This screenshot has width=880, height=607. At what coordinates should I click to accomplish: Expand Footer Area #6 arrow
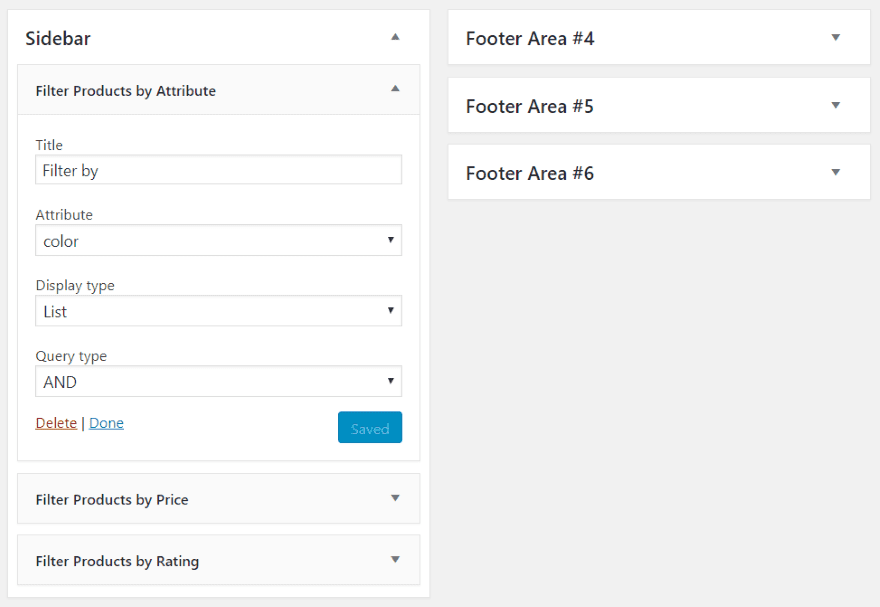836,172
